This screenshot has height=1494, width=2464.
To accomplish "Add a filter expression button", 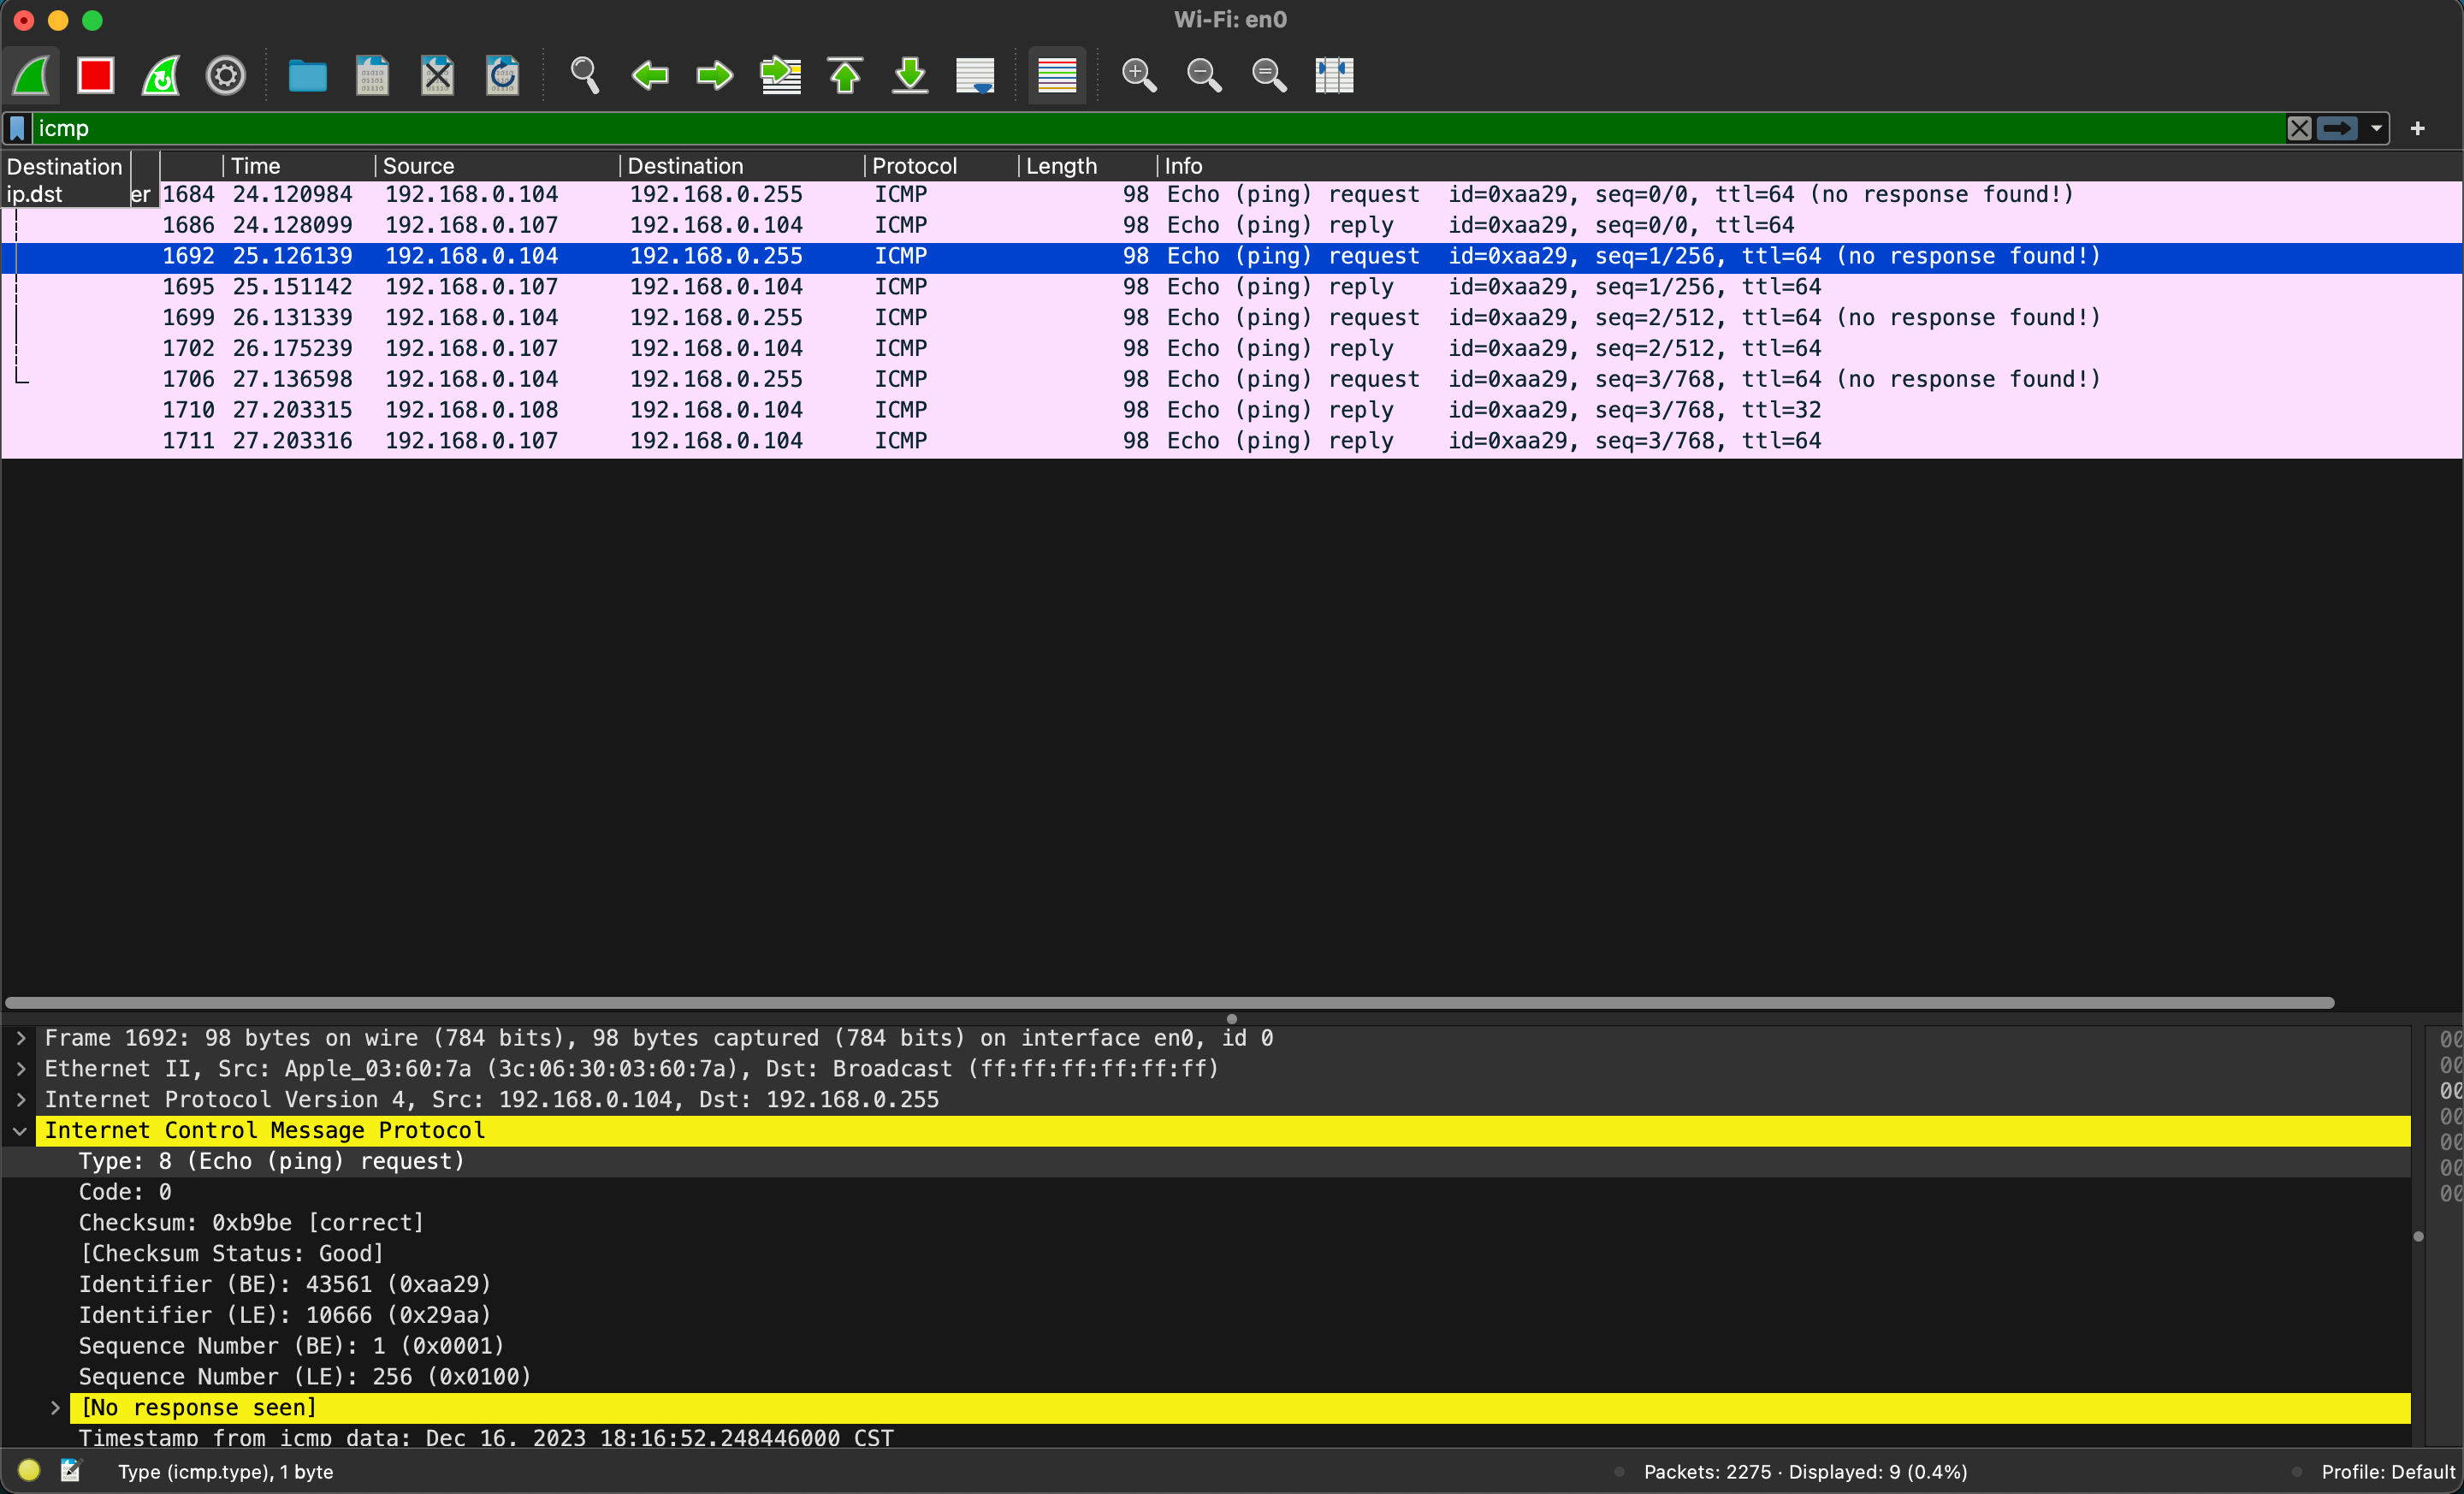I will pos(2418,128).
